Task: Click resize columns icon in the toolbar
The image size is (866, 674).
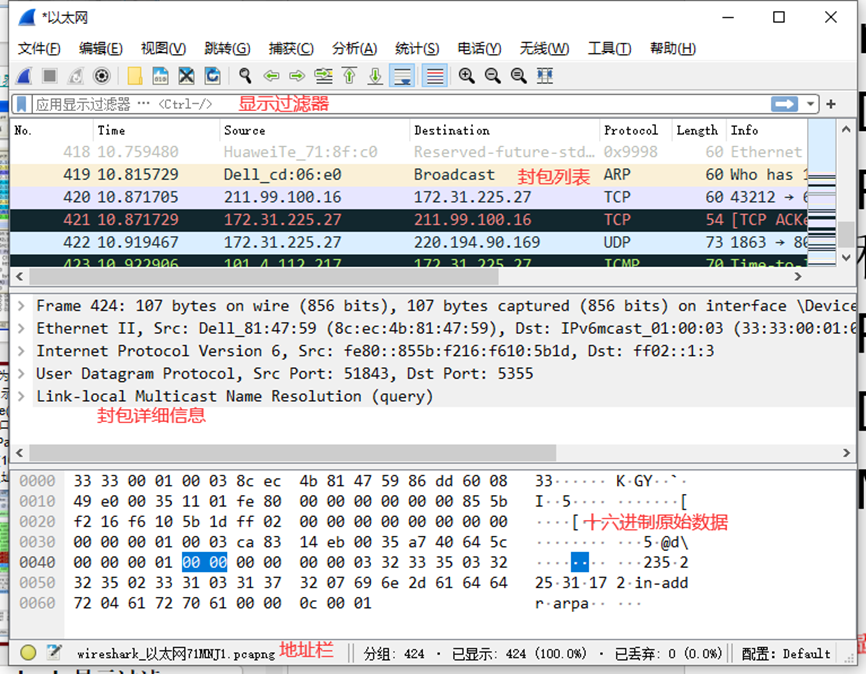Action: (545, 76)
